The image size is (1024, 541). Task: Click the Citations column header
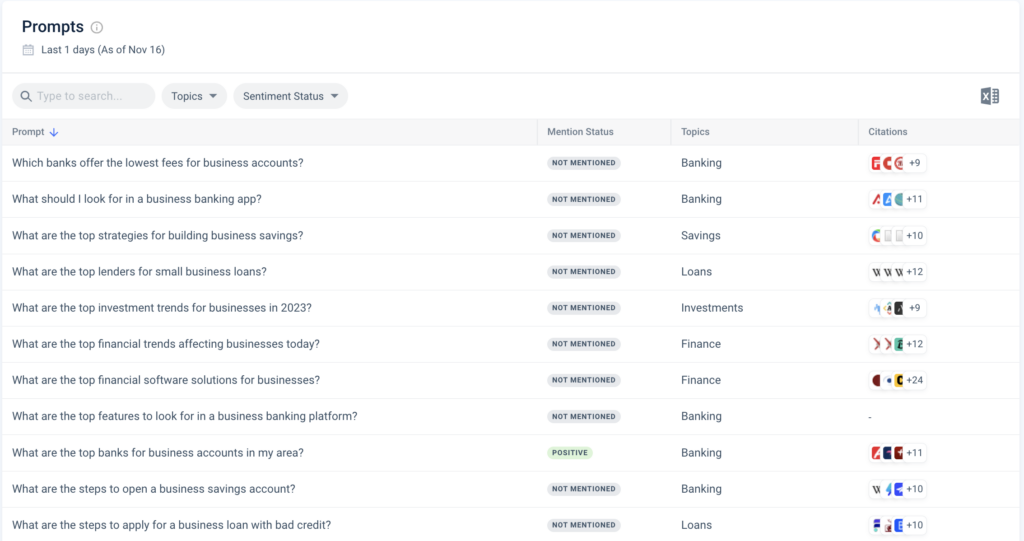(x=888, y=132)
